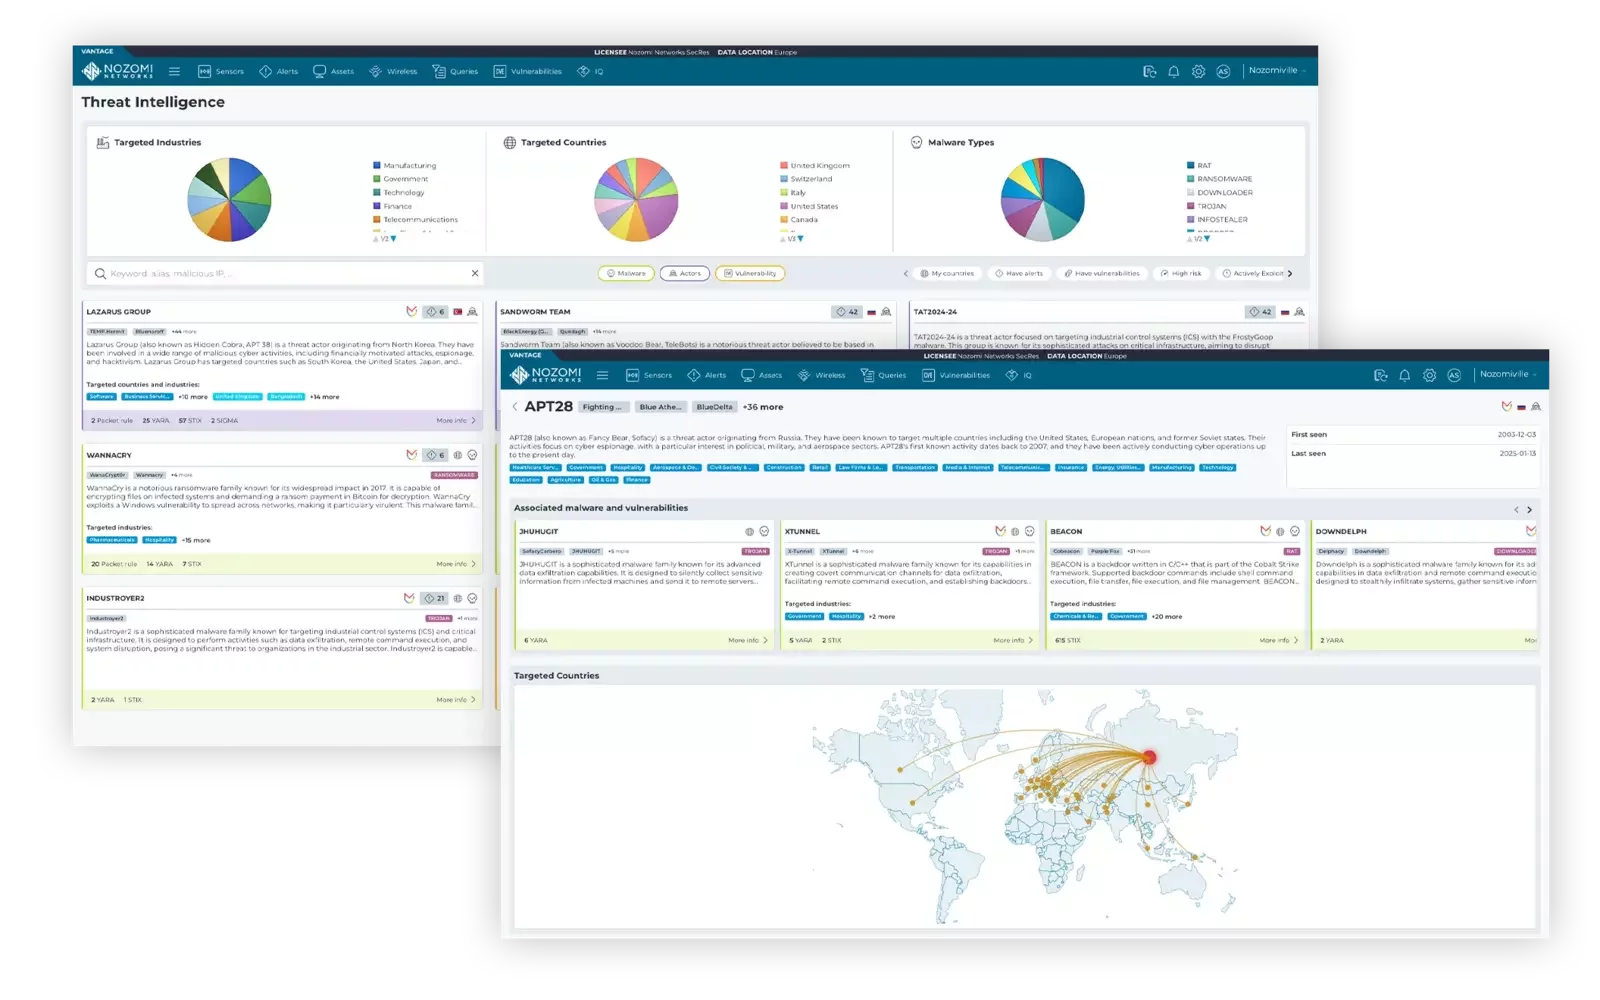Expand the '+36 more' aliases for APT28
Screen dimensions: 1600x1000
763,407
